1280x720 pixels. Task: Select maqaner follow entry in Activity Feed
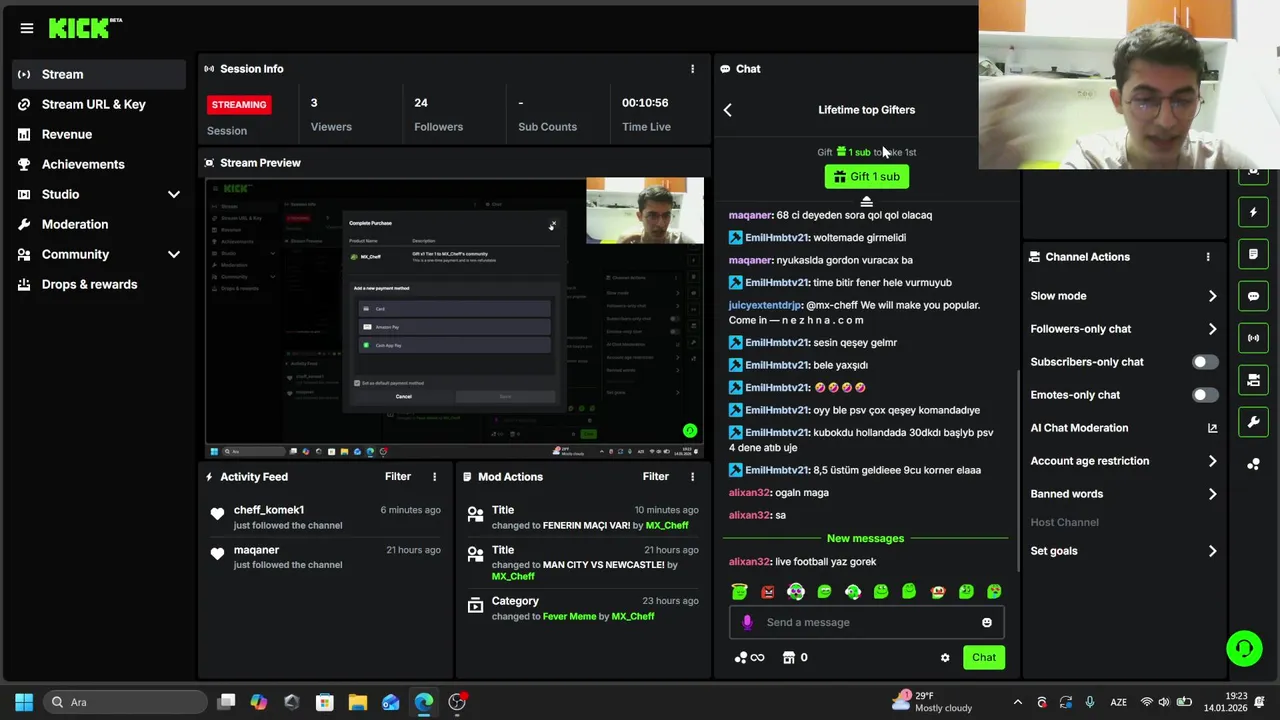coord(325,557)
